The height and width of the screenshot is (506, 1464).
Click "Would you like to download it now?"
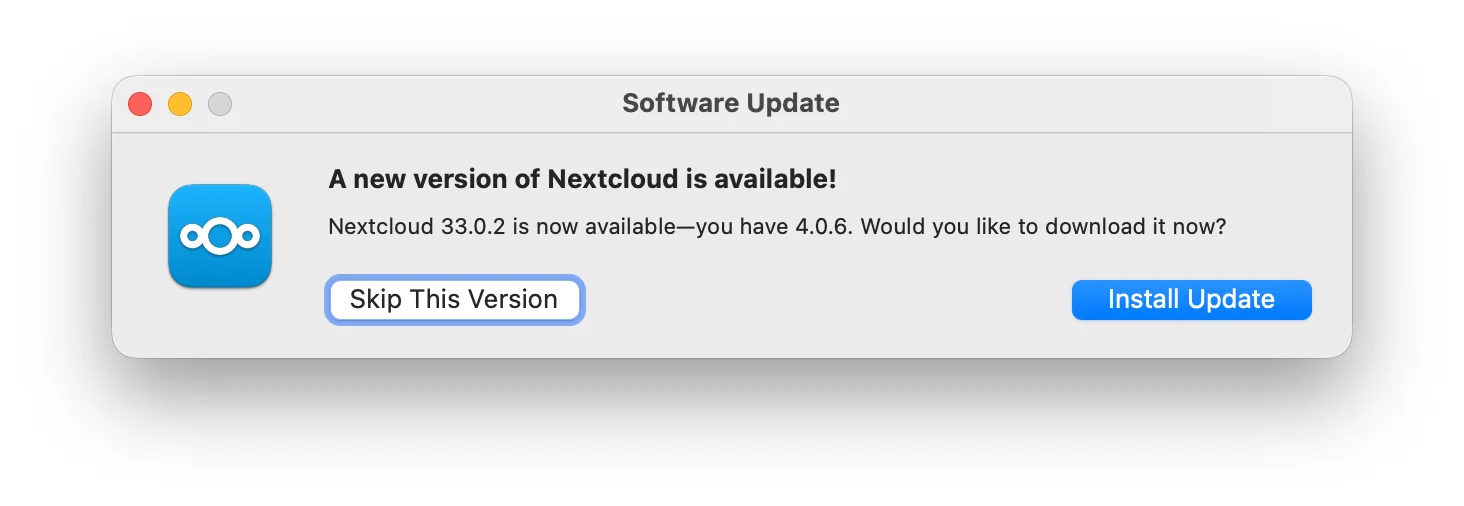tap(1043, 227)
